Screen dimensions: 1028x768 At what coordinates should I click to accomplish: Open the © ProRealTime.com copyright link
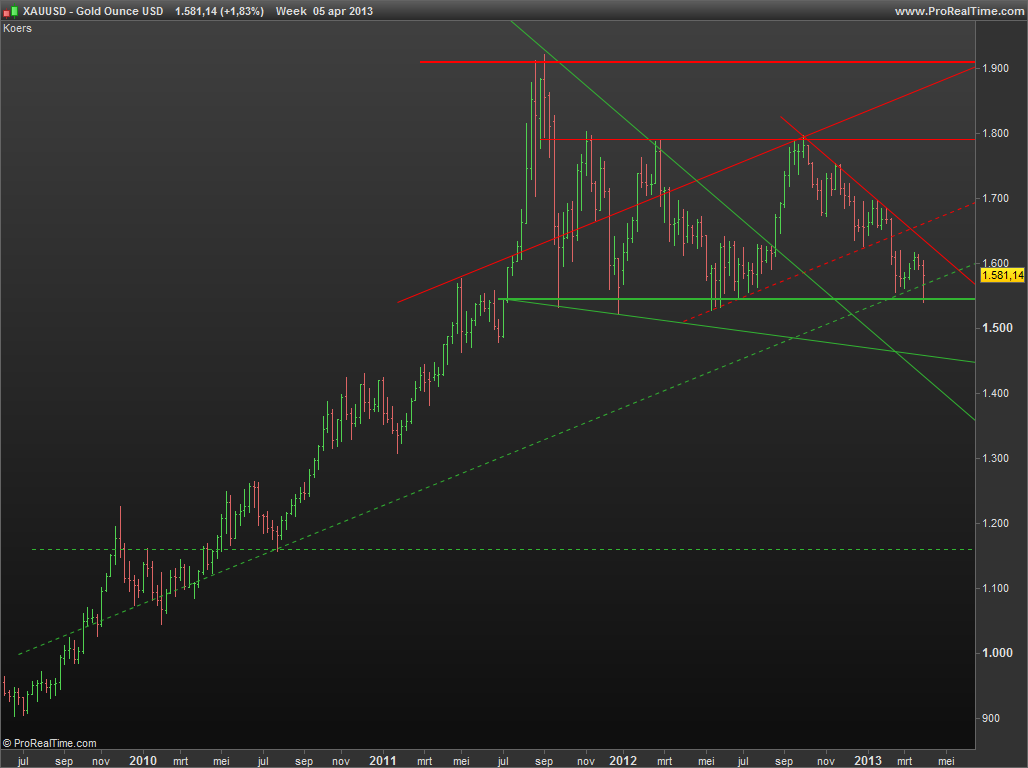pyautogui.click(x=50, y=743)
